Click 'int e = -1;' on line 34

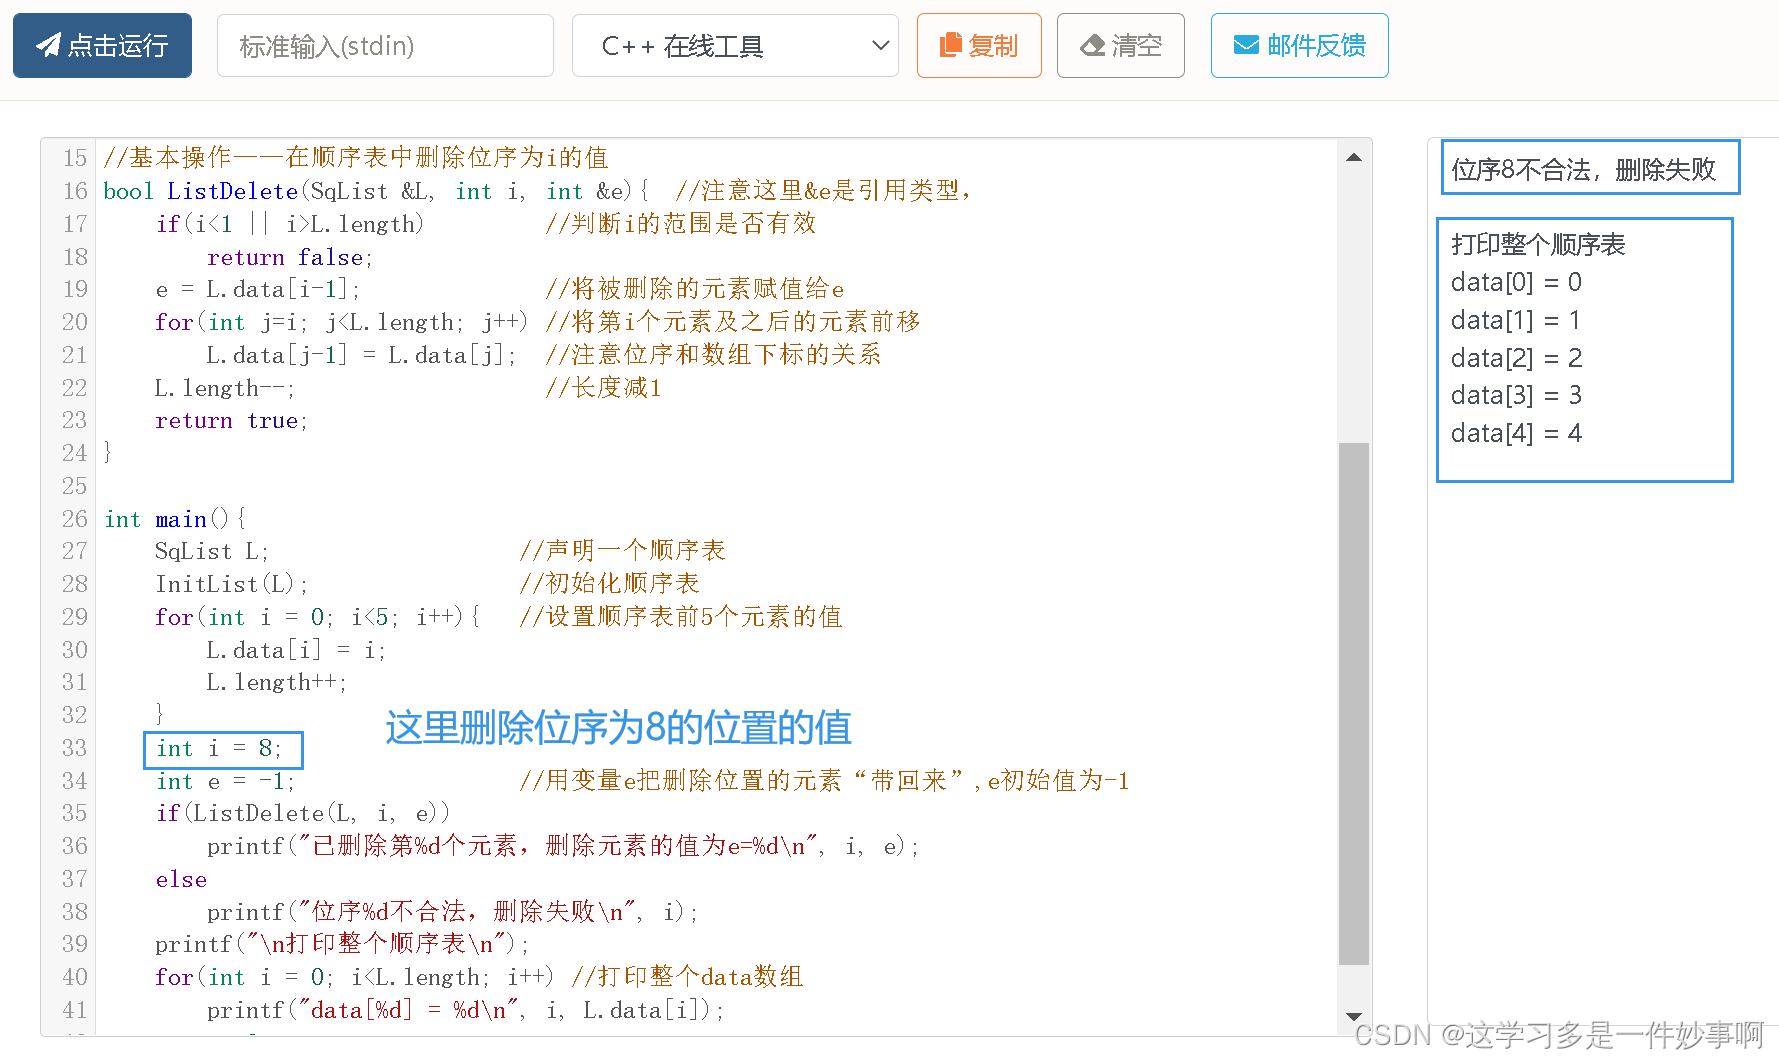click(226, 781)
